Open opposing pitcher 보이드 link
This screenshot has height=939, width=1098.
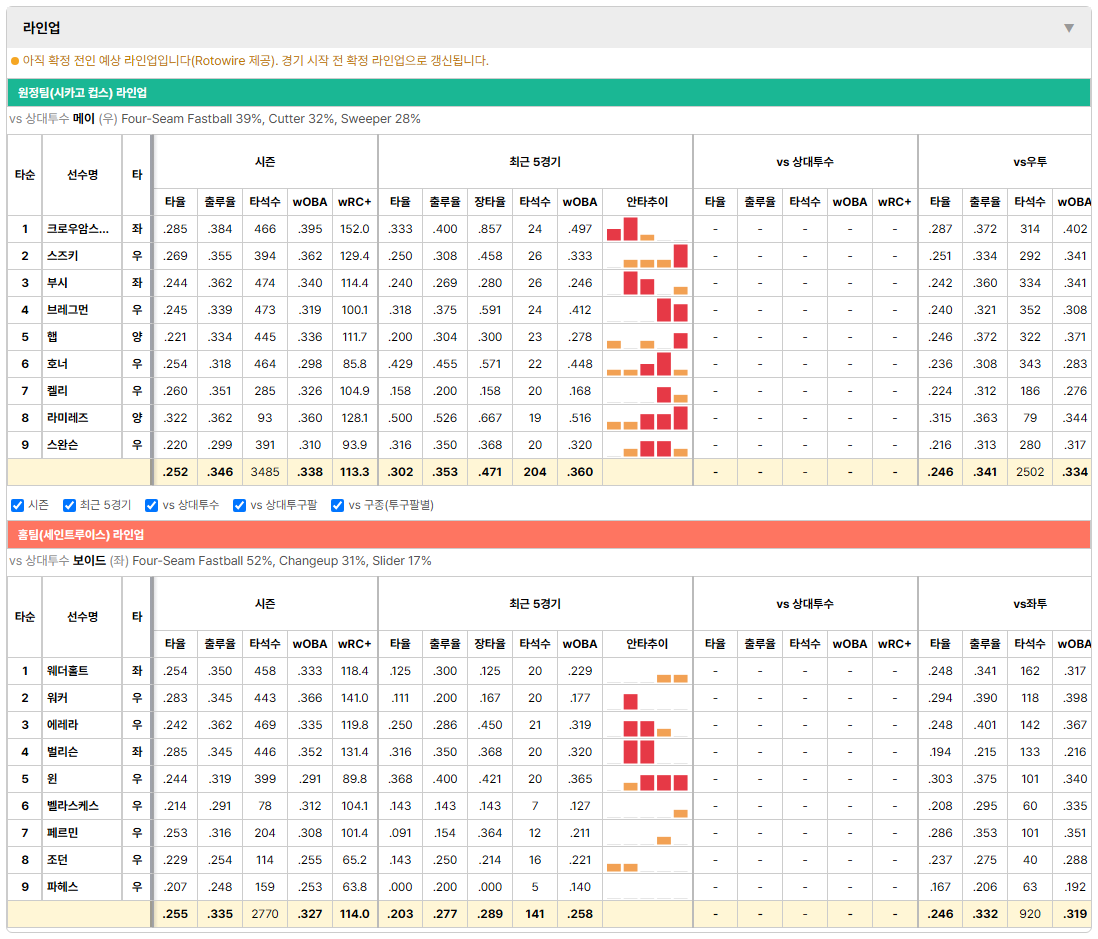tap(89, 561)
